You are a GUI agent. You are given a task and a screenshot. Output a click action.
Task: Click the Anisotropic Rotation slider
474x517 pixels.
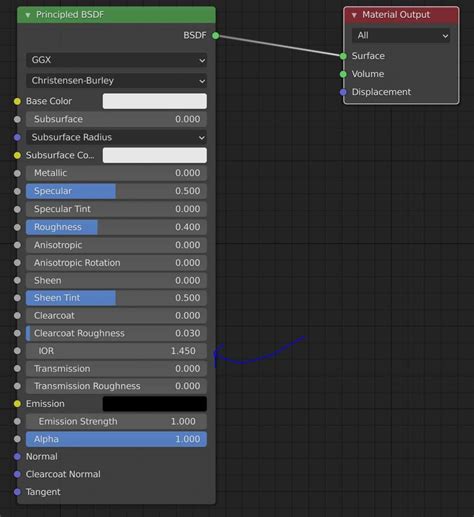coord(116,263)
